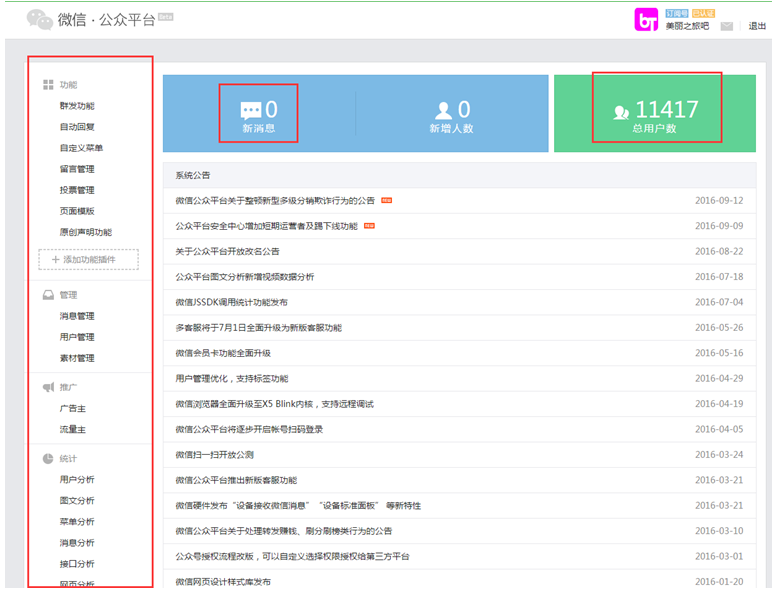This screenshot has width=772, height=591.
Task: Click account name 美丽之旅吧
Action: pyautogui.click(x=687, y=26)
